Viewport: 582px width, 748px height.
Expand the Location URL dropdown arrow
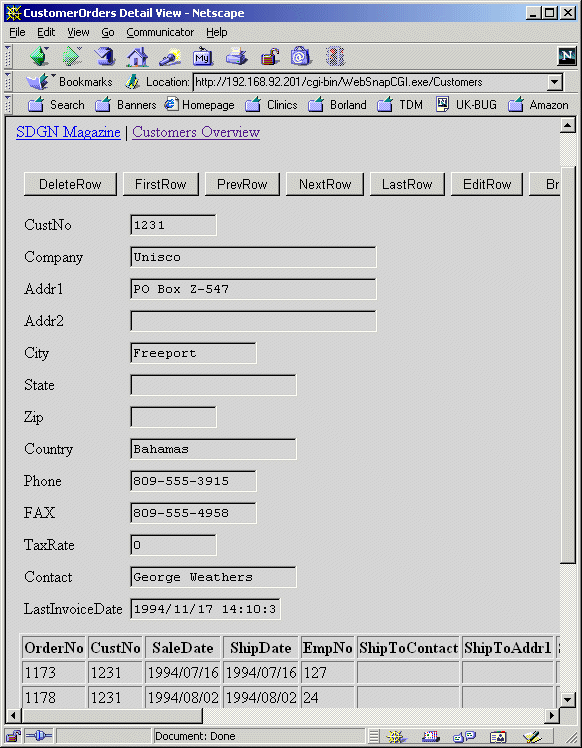point(554,82)
